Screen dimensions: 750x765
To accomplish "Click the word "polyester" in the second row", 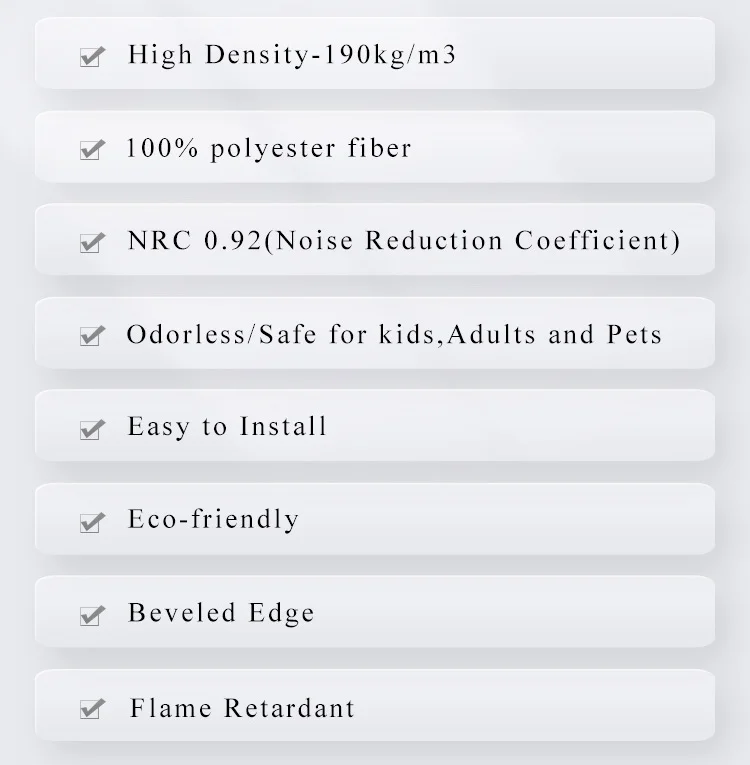I will [274, 149].
